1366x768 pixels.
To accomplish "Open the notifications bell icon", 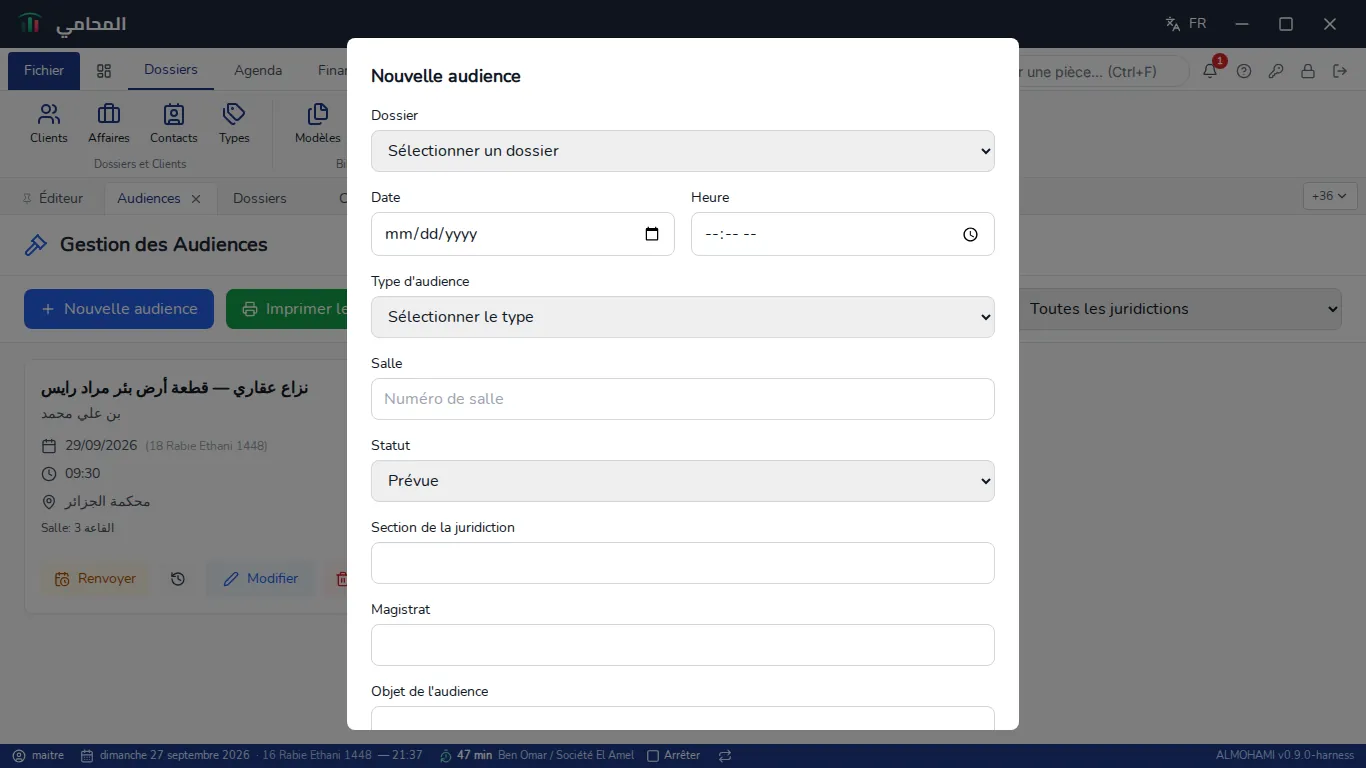I will pos(1210,71).
